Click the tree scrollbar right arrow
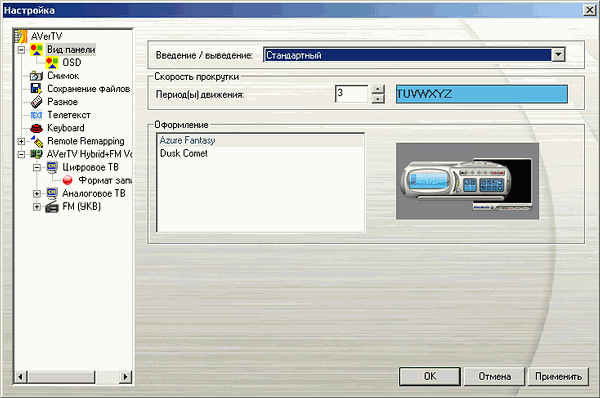Screen dimensions: 600x398 (x=125, y=377)
